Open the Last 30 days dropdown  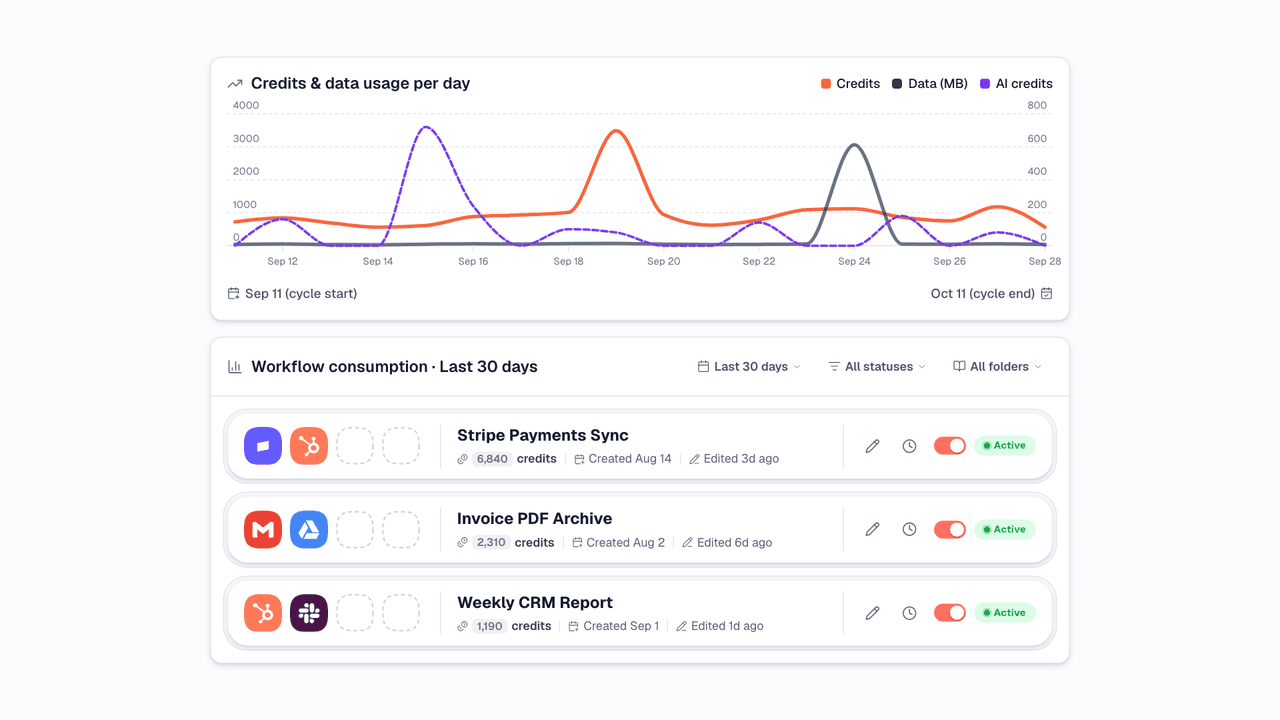750,367
